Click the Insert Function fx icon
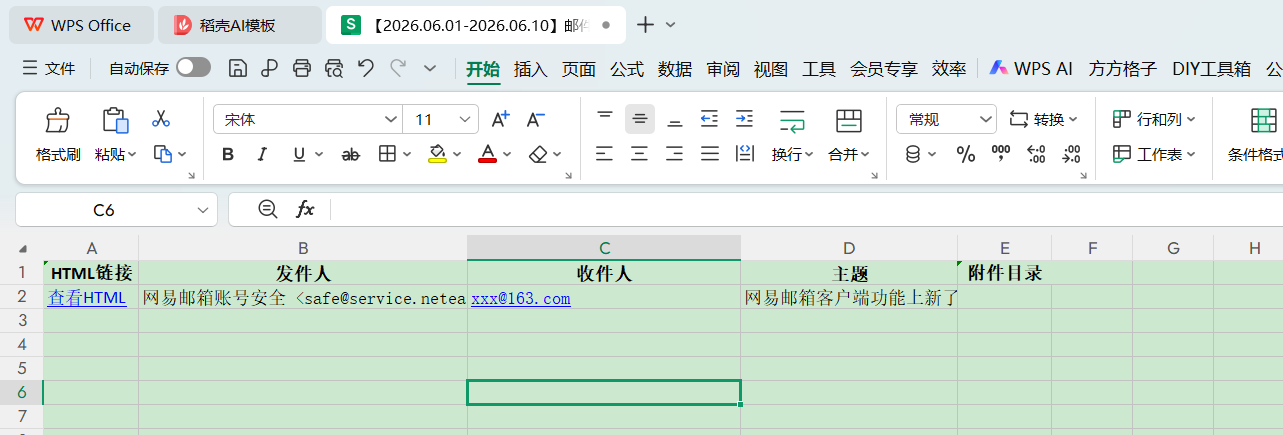The image size is (1283, 435). coord(305,209)
